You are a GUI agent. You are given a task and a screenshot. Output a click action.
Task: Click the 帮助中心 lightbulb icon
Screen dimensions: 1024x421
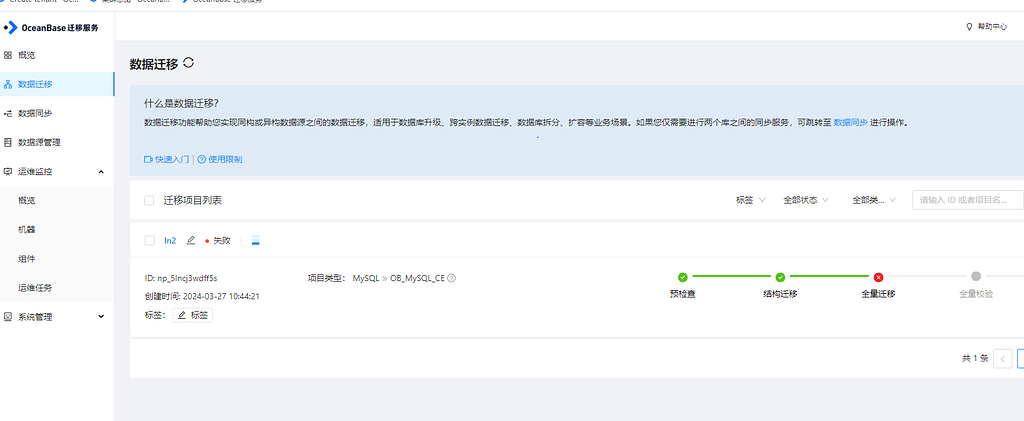969,27
